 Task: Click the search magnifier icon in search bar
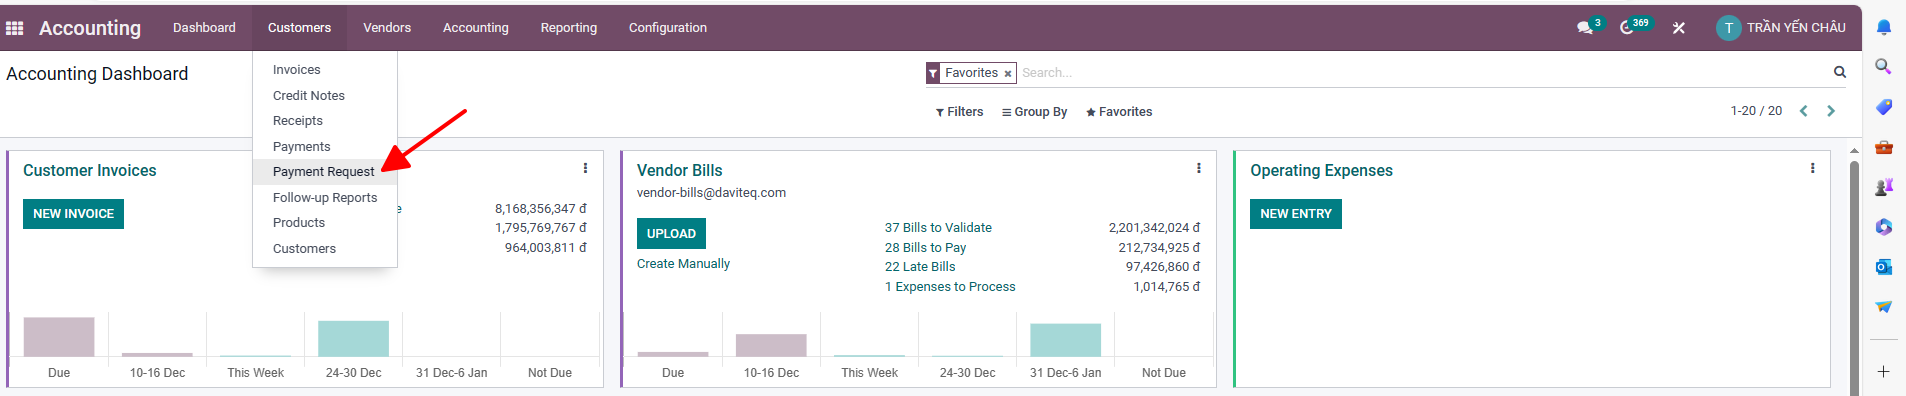[x=1839, y=72]
